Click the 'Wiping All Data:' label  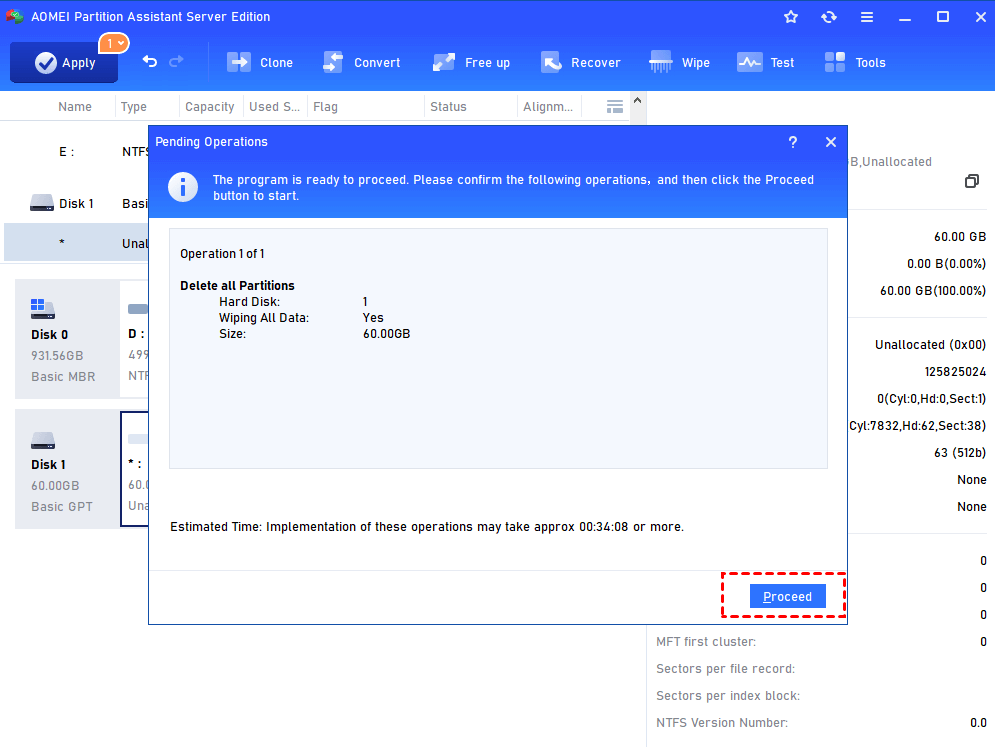coord(264,318)
